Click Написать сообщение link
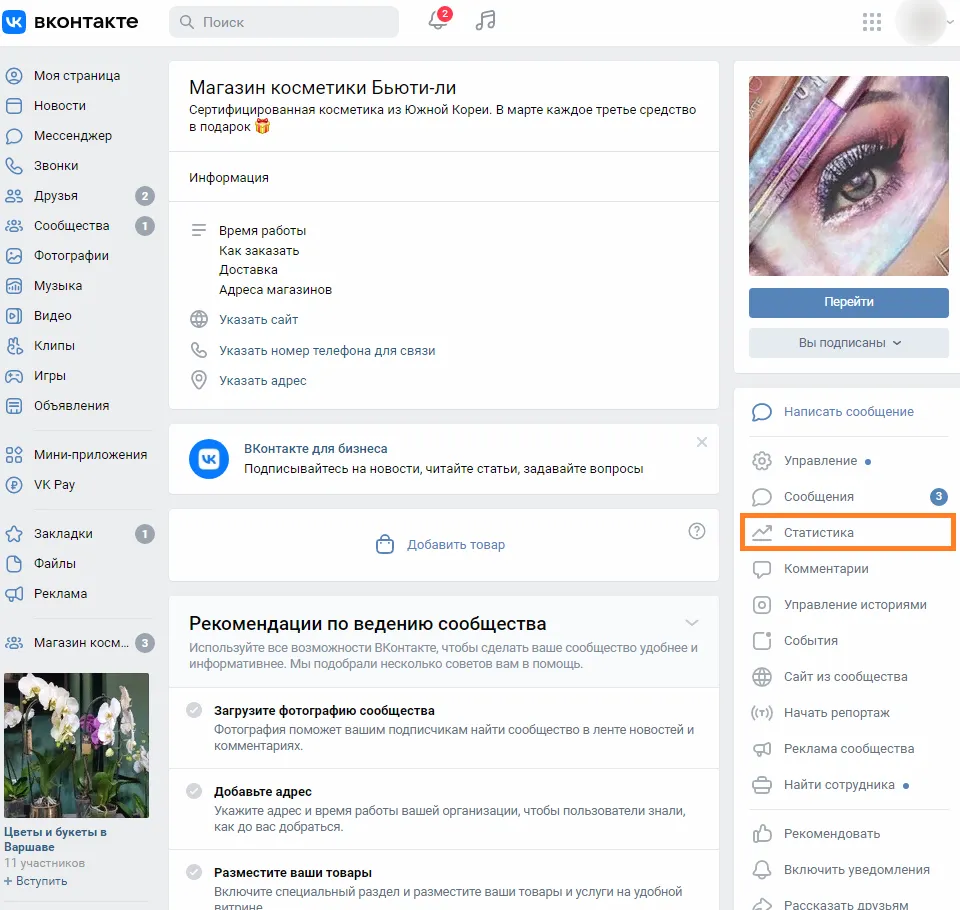This screenshot has height=910, width=960. tap(849, 412)
